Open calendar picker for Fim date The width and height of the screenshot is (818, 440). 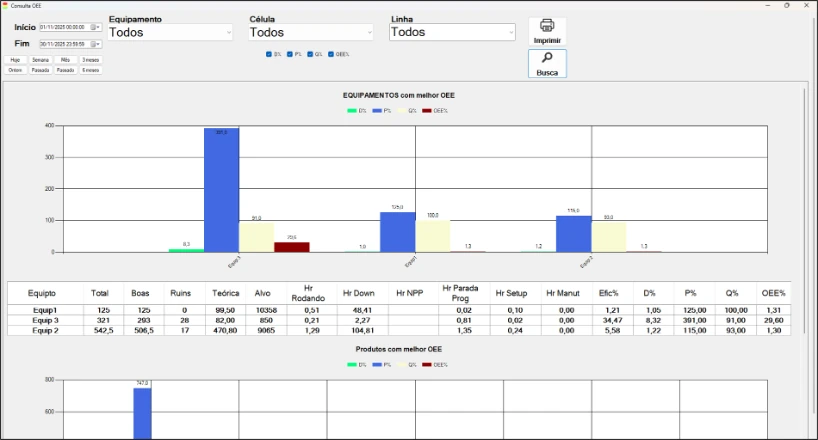point(94,44)
